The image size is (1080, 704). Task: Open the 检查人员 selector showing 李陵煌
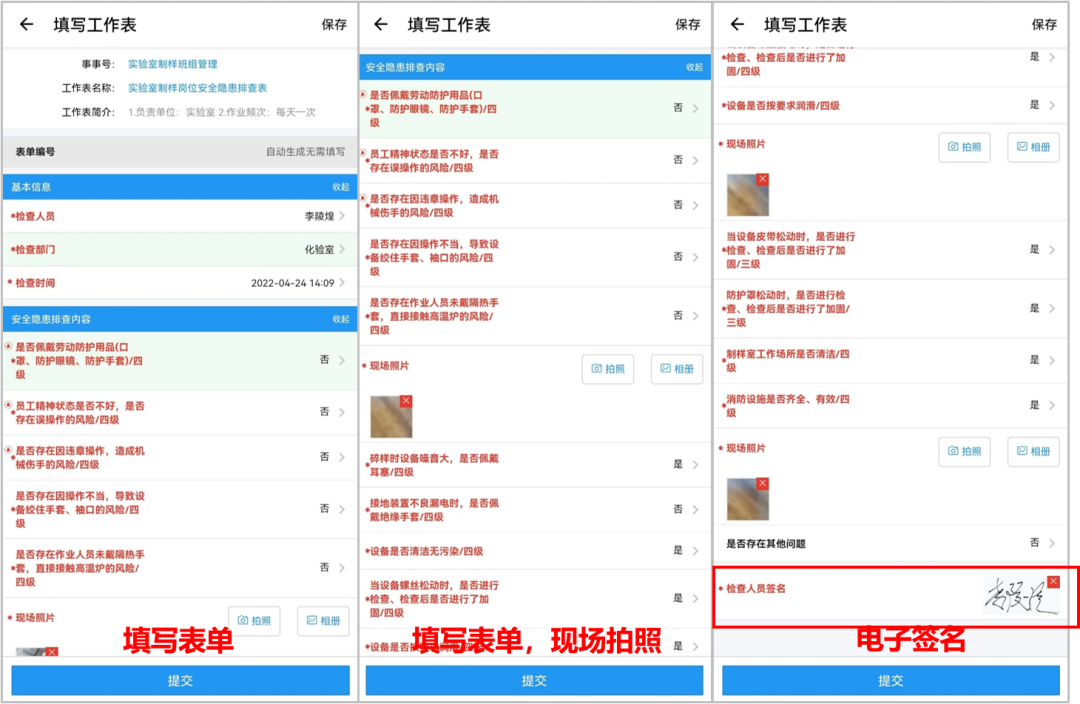tap(325, 216)
